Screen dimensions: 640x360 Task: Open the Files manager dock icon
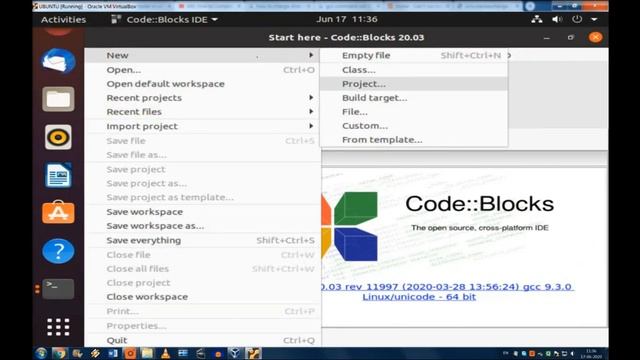point(58,99)
